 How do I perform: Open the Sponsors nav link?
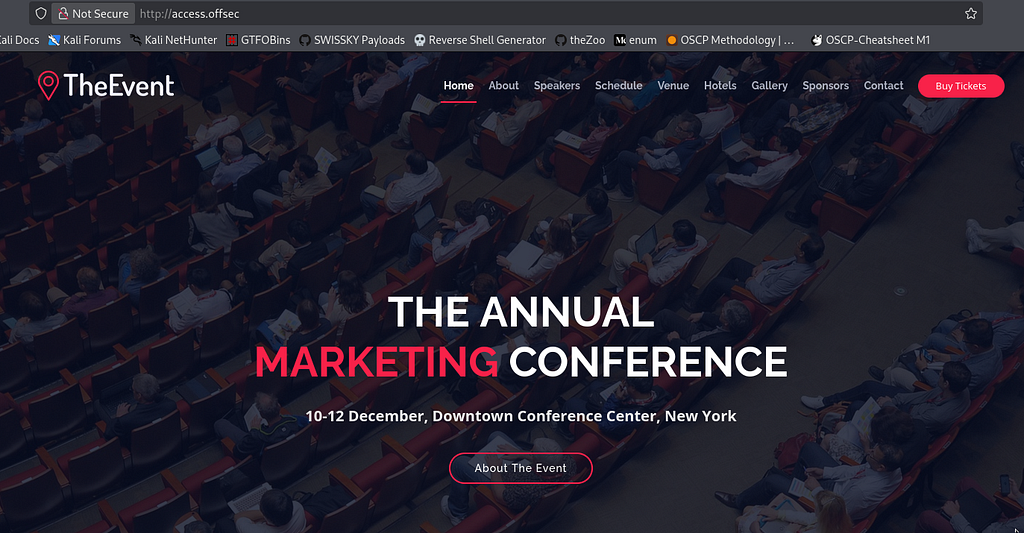click(825, 86)
